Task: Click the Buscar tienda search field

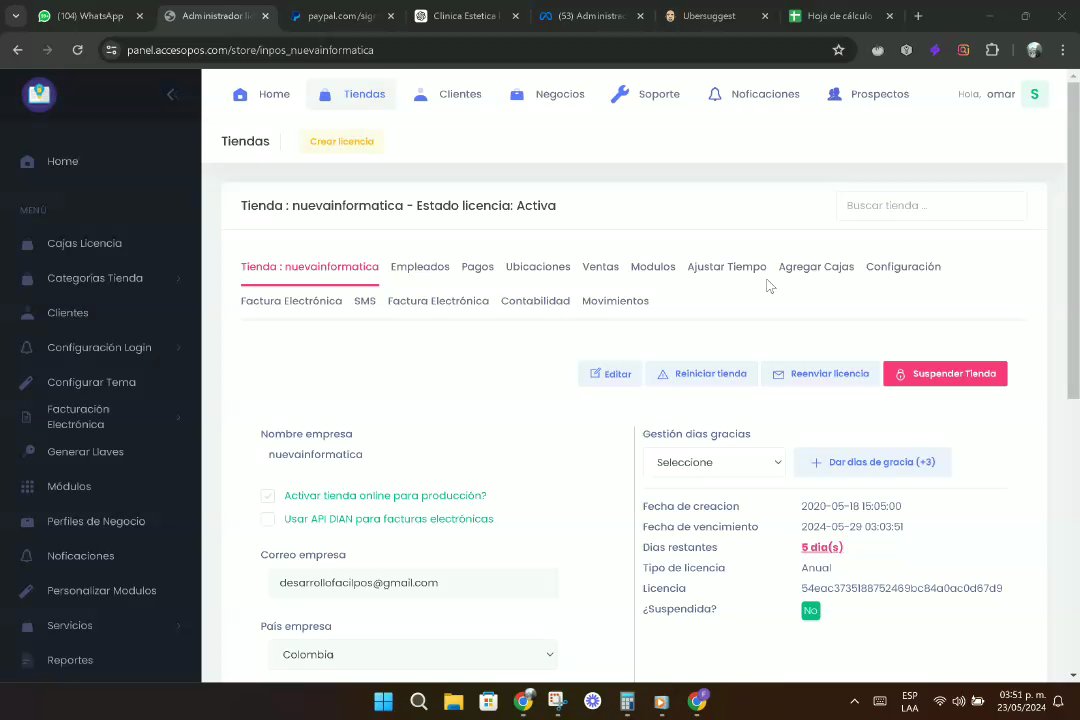Action: (931, 205)
